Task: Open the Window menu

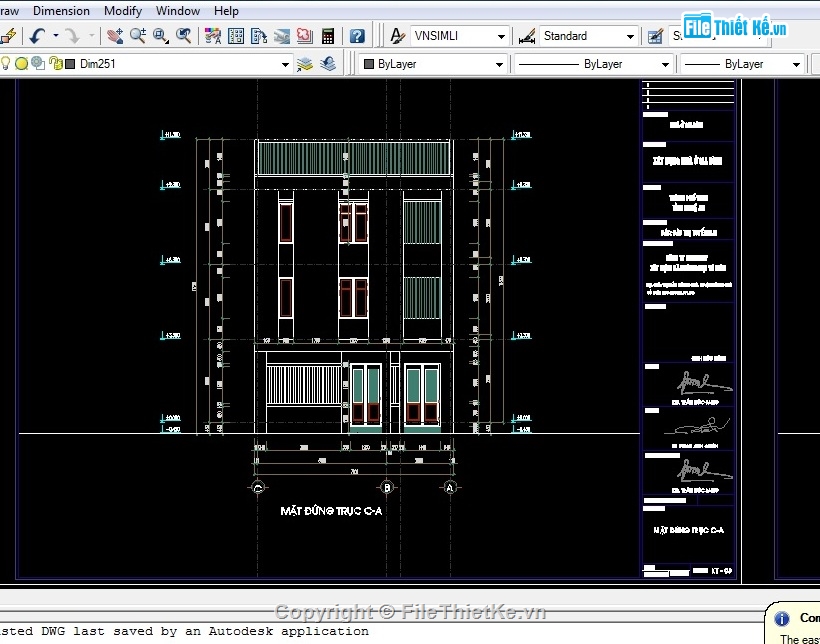Action: (178, 10)
